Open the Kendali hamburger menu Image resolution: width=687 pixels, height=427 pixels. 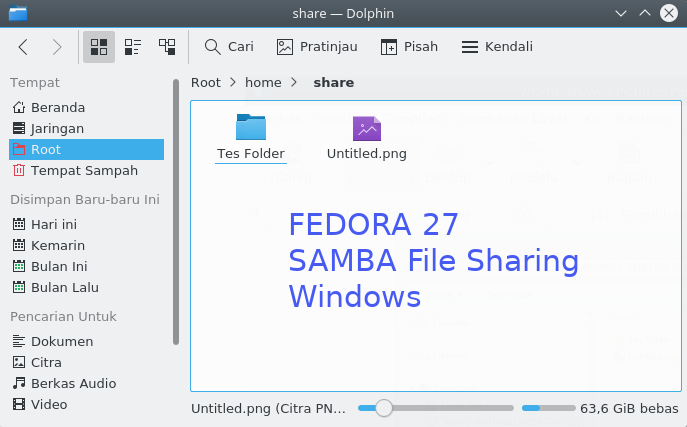[x=497, y=47]
